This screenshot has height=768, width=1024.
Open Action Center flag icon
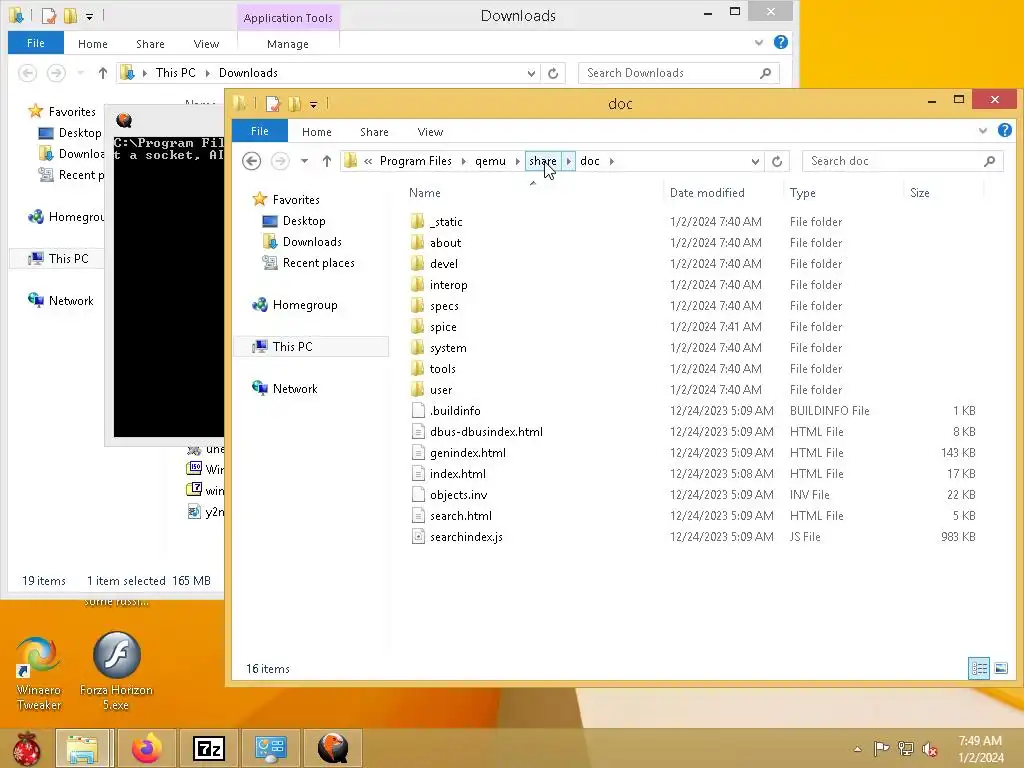coord(881,748)
